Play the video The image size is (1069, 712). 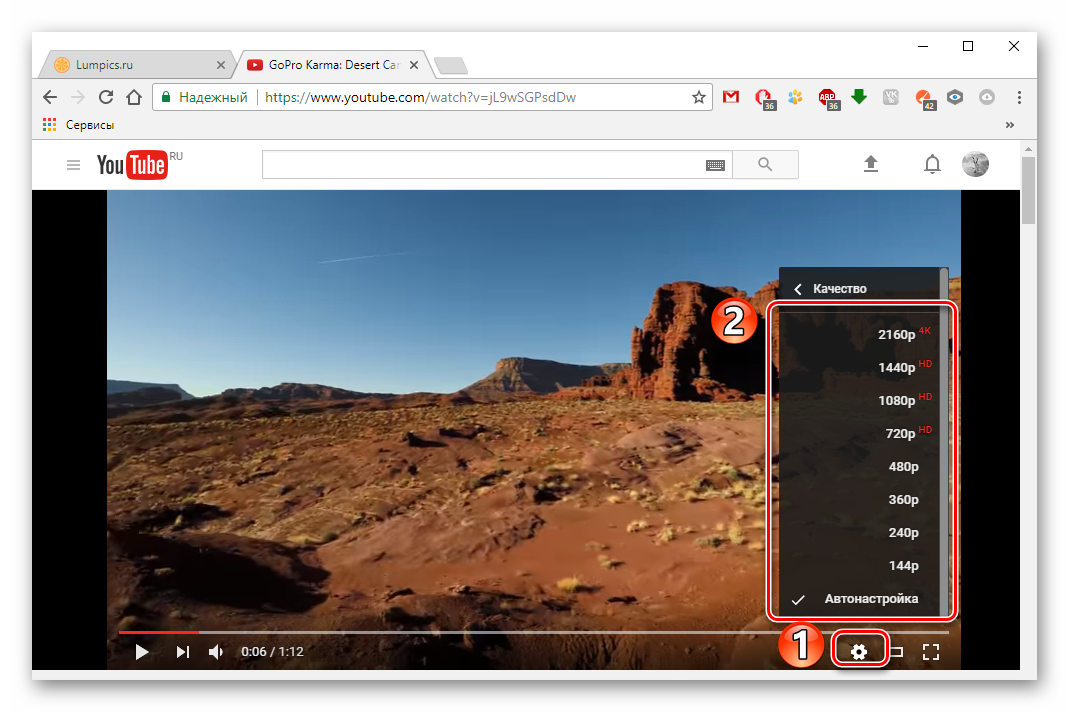pos(142,652)
